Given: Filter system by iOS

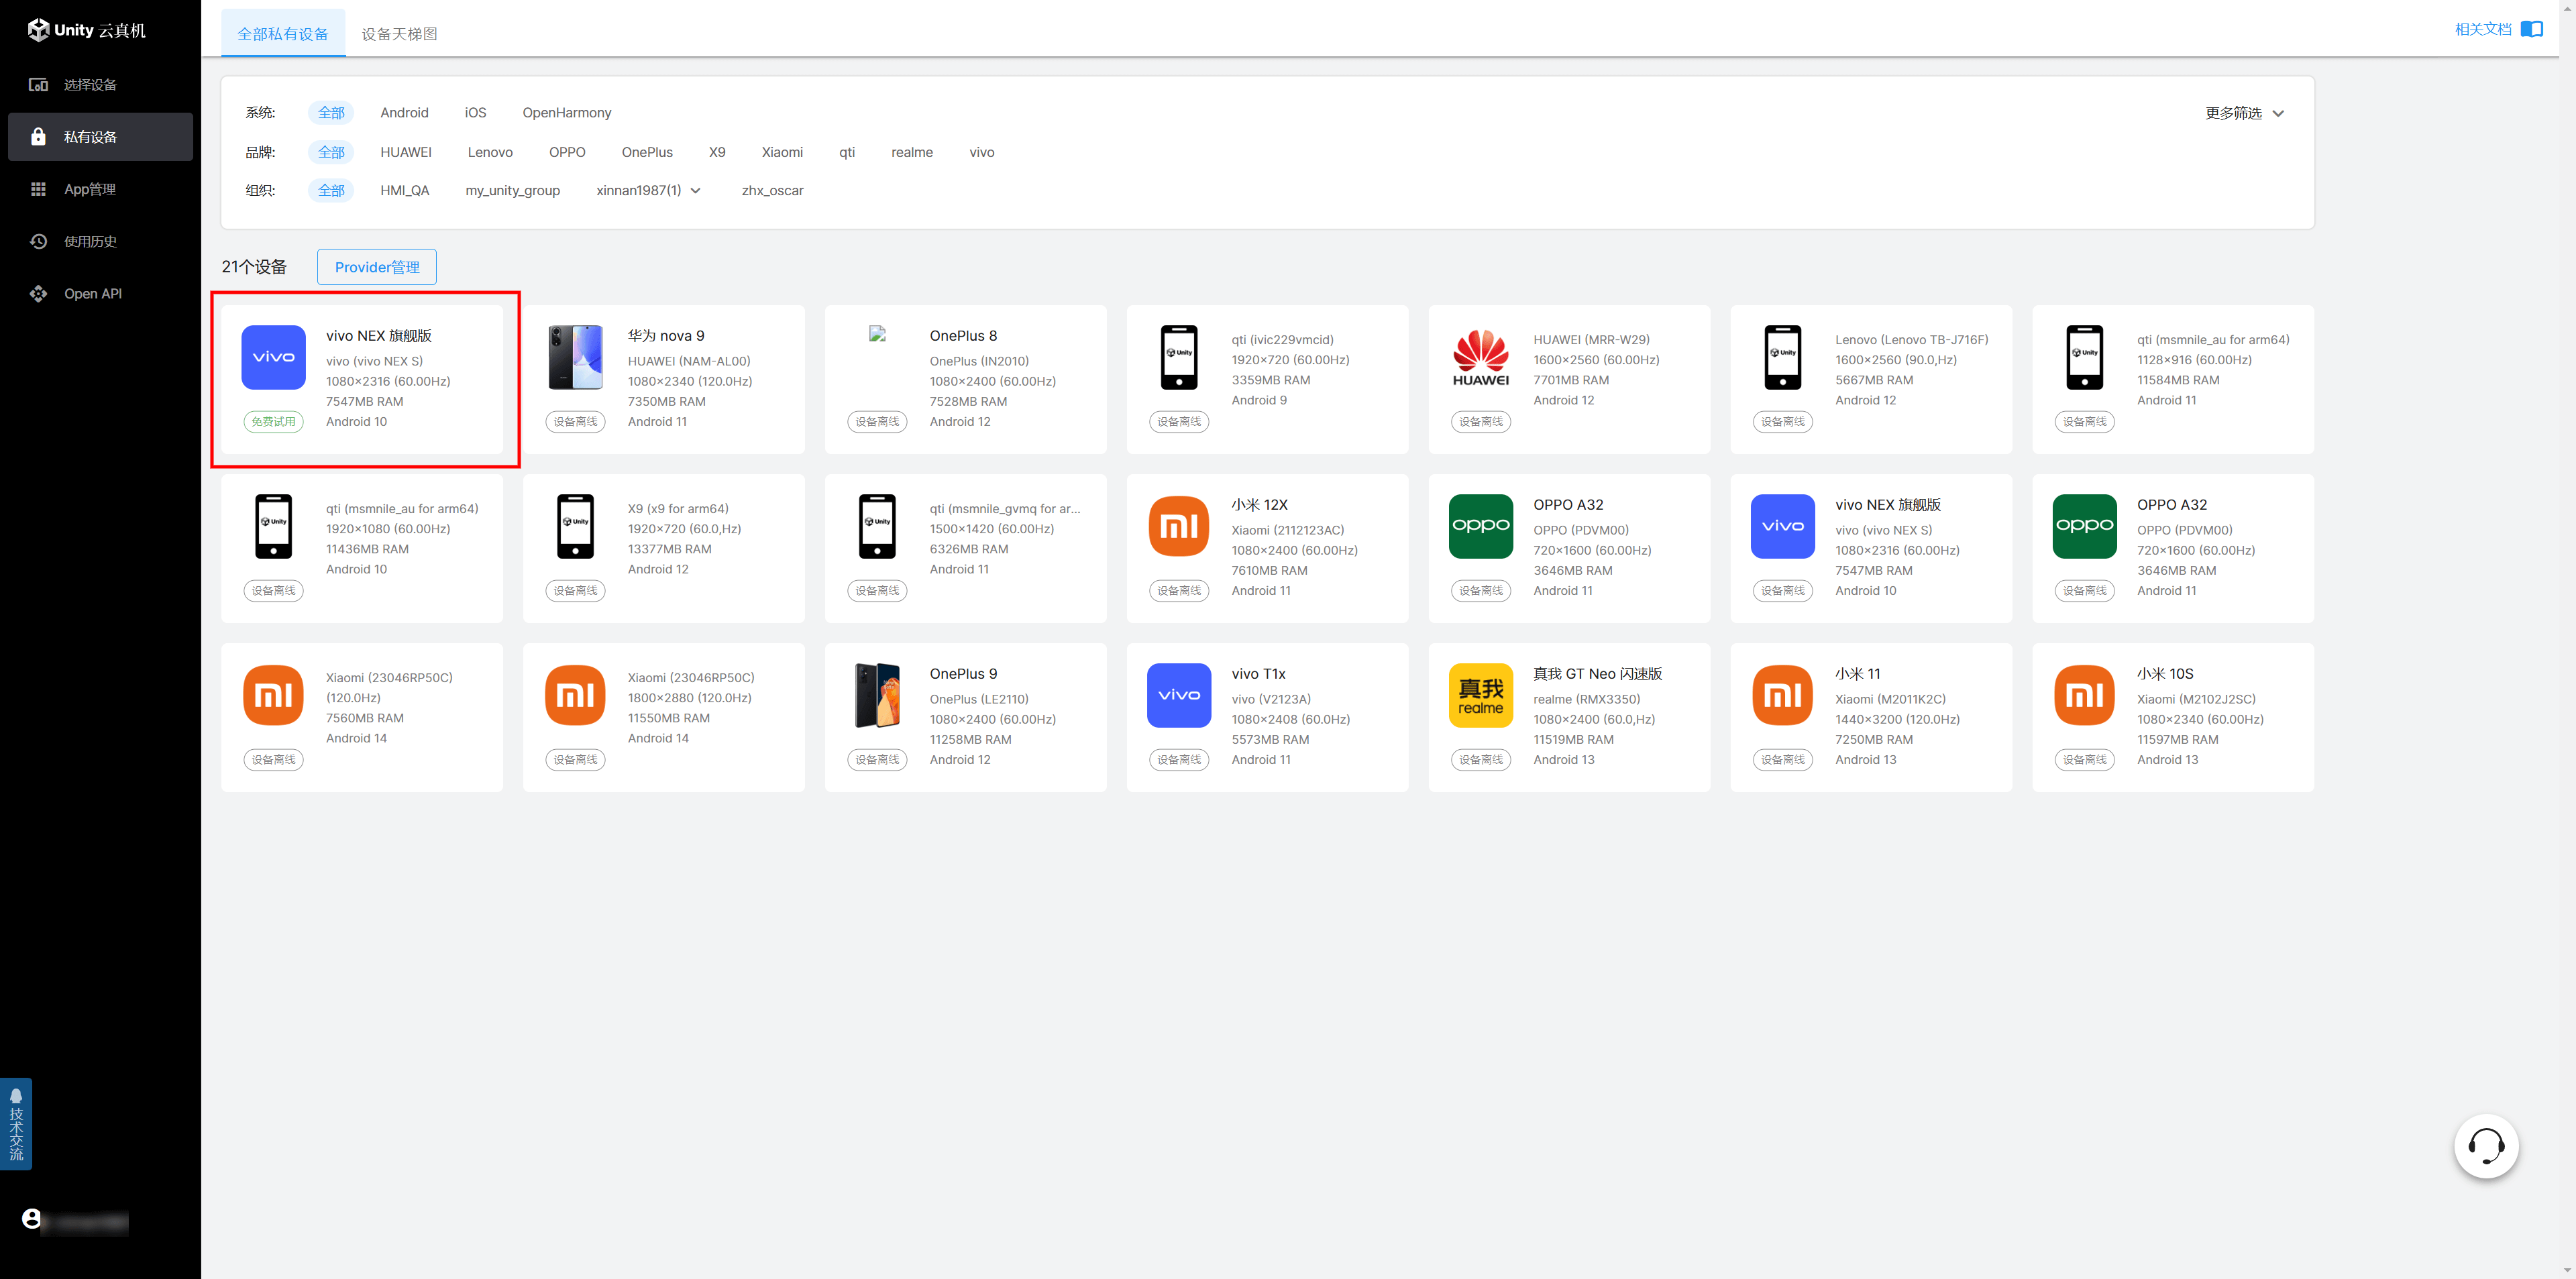Looking at the screenshot, I should pos(475,113).
